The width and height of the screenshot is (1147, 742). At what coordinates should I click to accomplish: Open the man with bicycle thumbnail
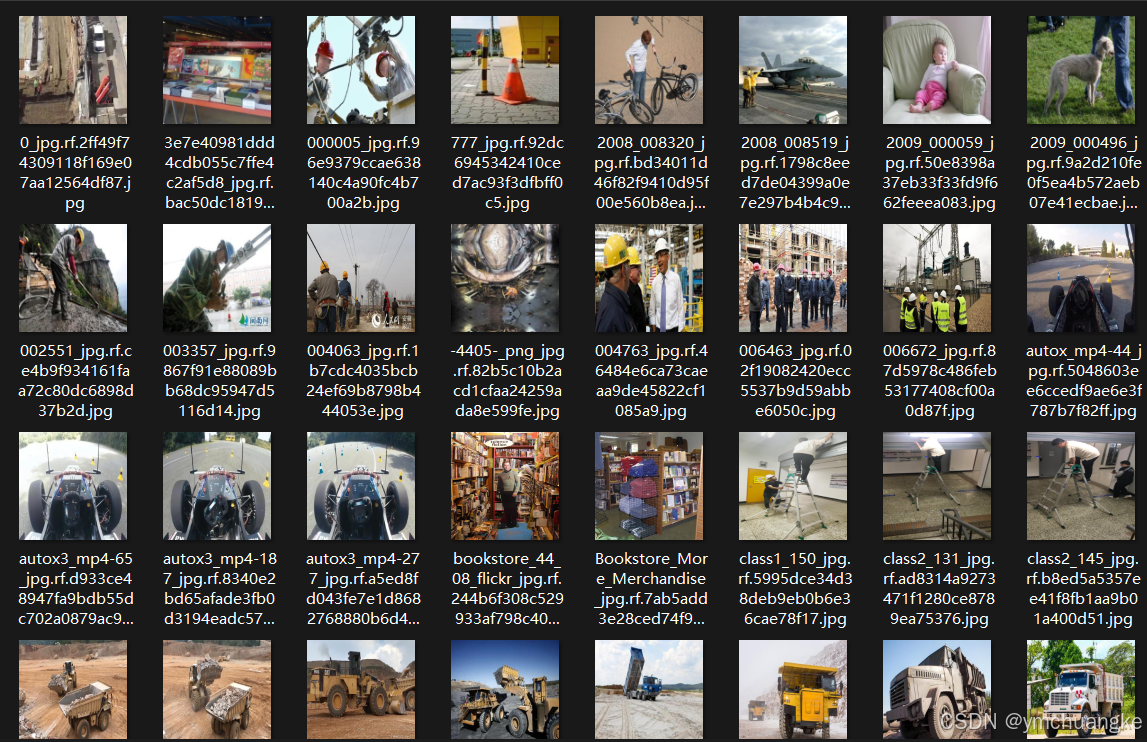(x=649, y=70)
